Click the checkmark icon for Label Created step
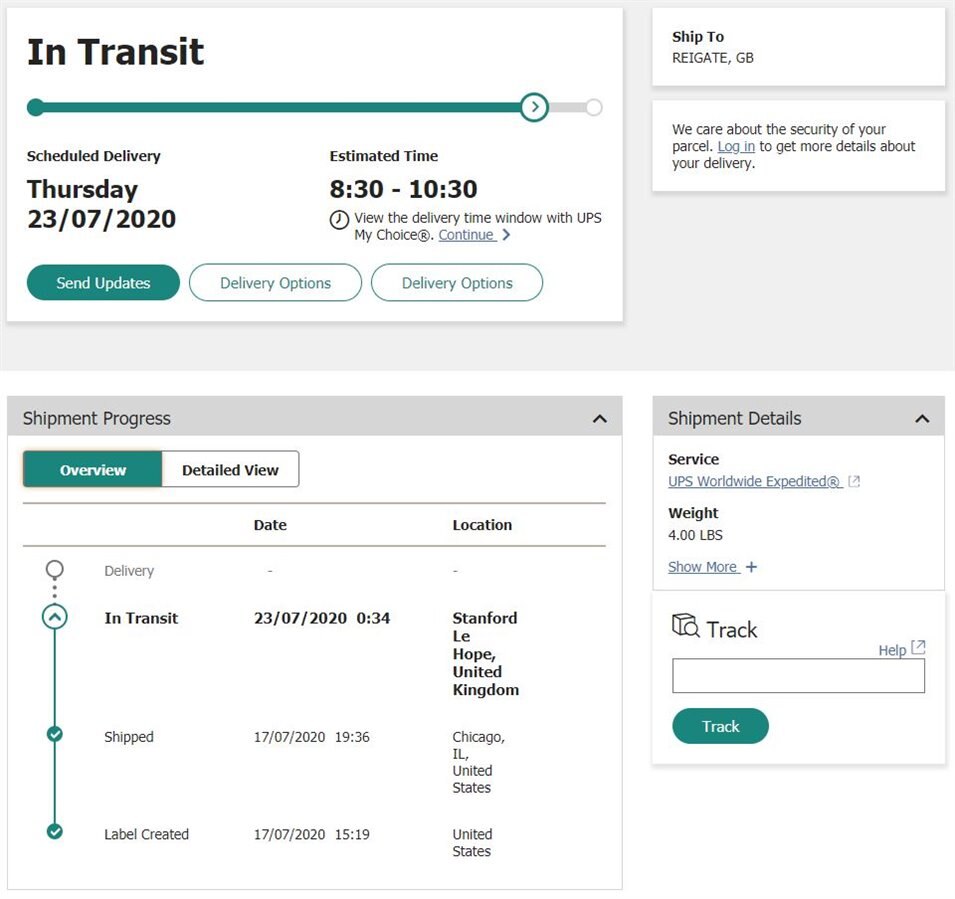The image size is (955, 899). pyautogui.click(x=55, y=831)
